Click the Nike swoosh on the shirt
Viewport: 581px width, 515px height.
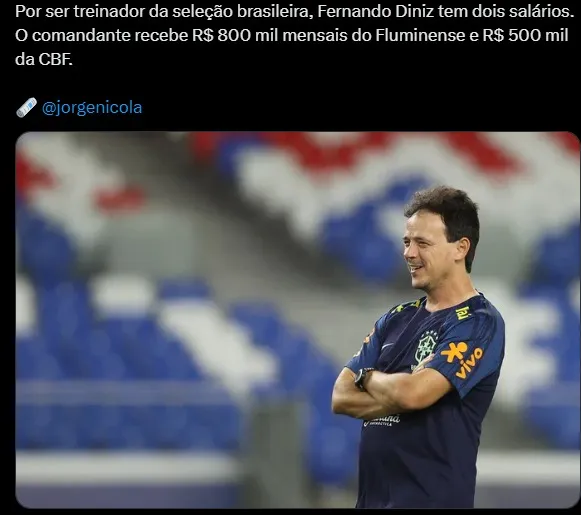[x=388, y=345]
